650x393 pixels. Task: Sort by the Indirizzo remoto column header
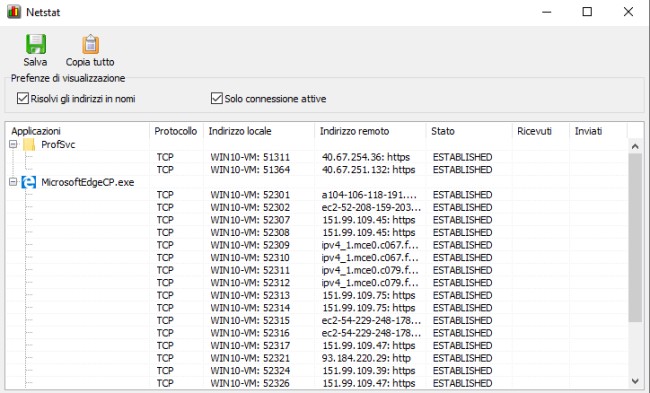click(x=370, y=131)
